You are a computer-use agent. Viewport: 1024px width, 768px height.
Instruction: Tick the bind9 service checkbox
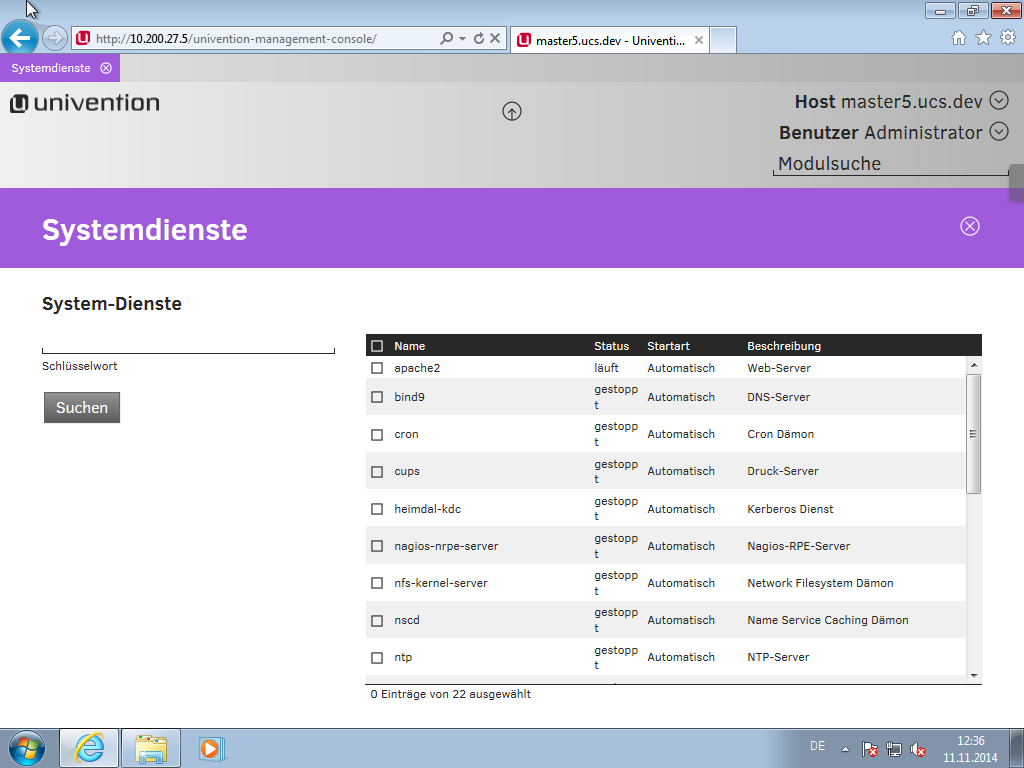[377, 397]
